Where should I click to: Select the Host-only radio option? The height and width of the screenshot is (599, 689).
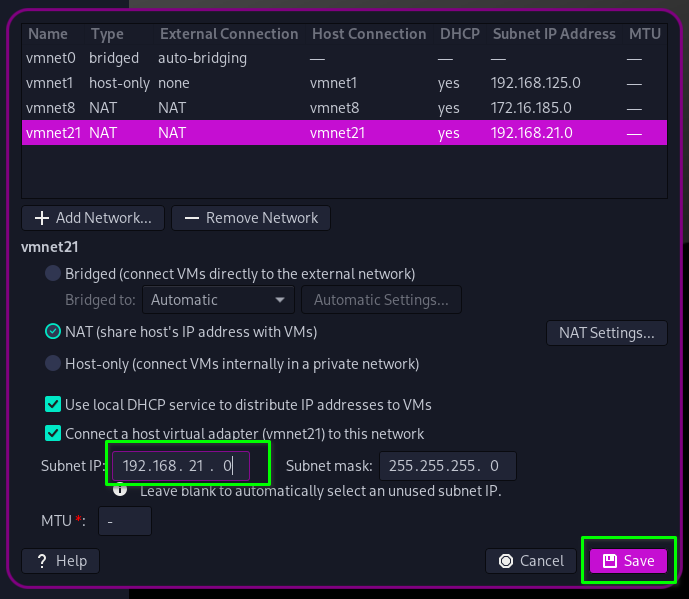click(53, 364)
